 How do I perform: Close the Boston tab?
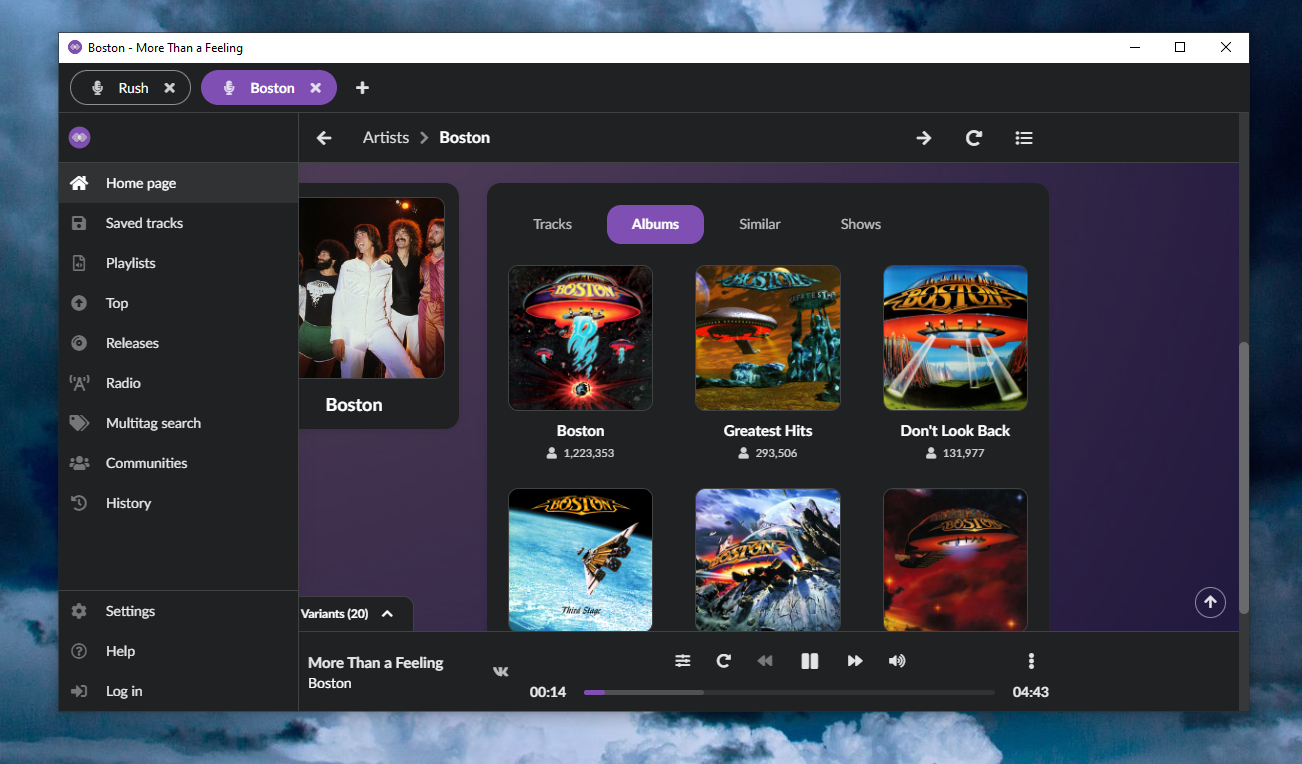click(x=316, y=88)
